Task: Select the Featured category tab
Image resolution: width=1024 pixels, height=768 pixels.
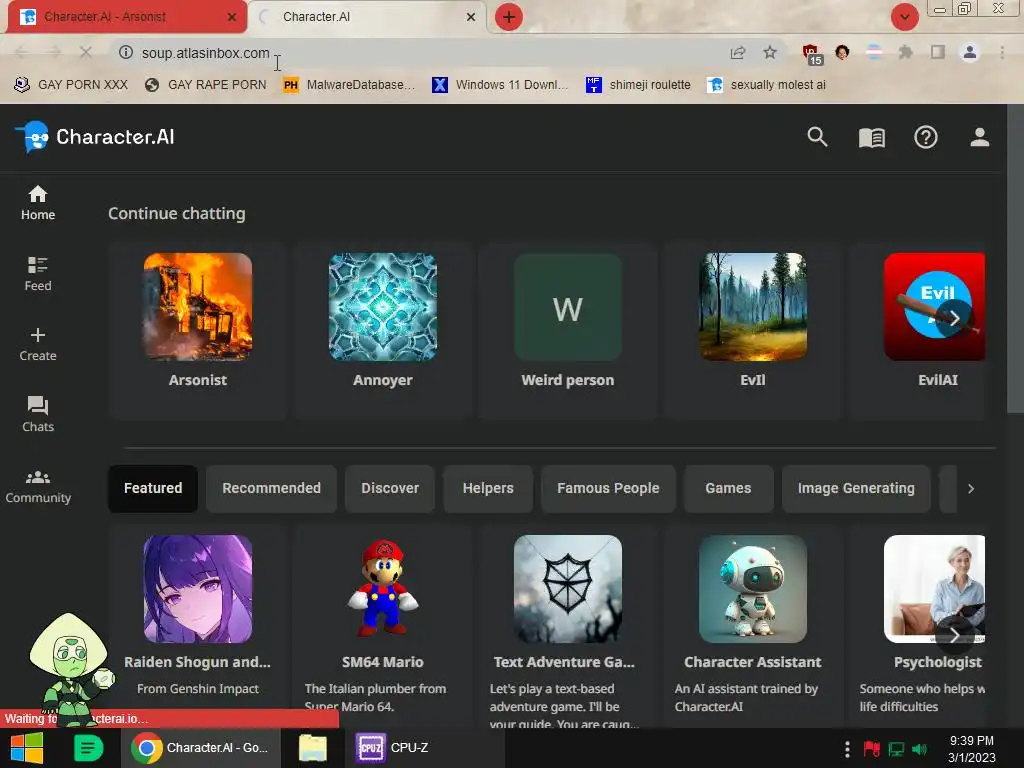Action: pos(153,488)
